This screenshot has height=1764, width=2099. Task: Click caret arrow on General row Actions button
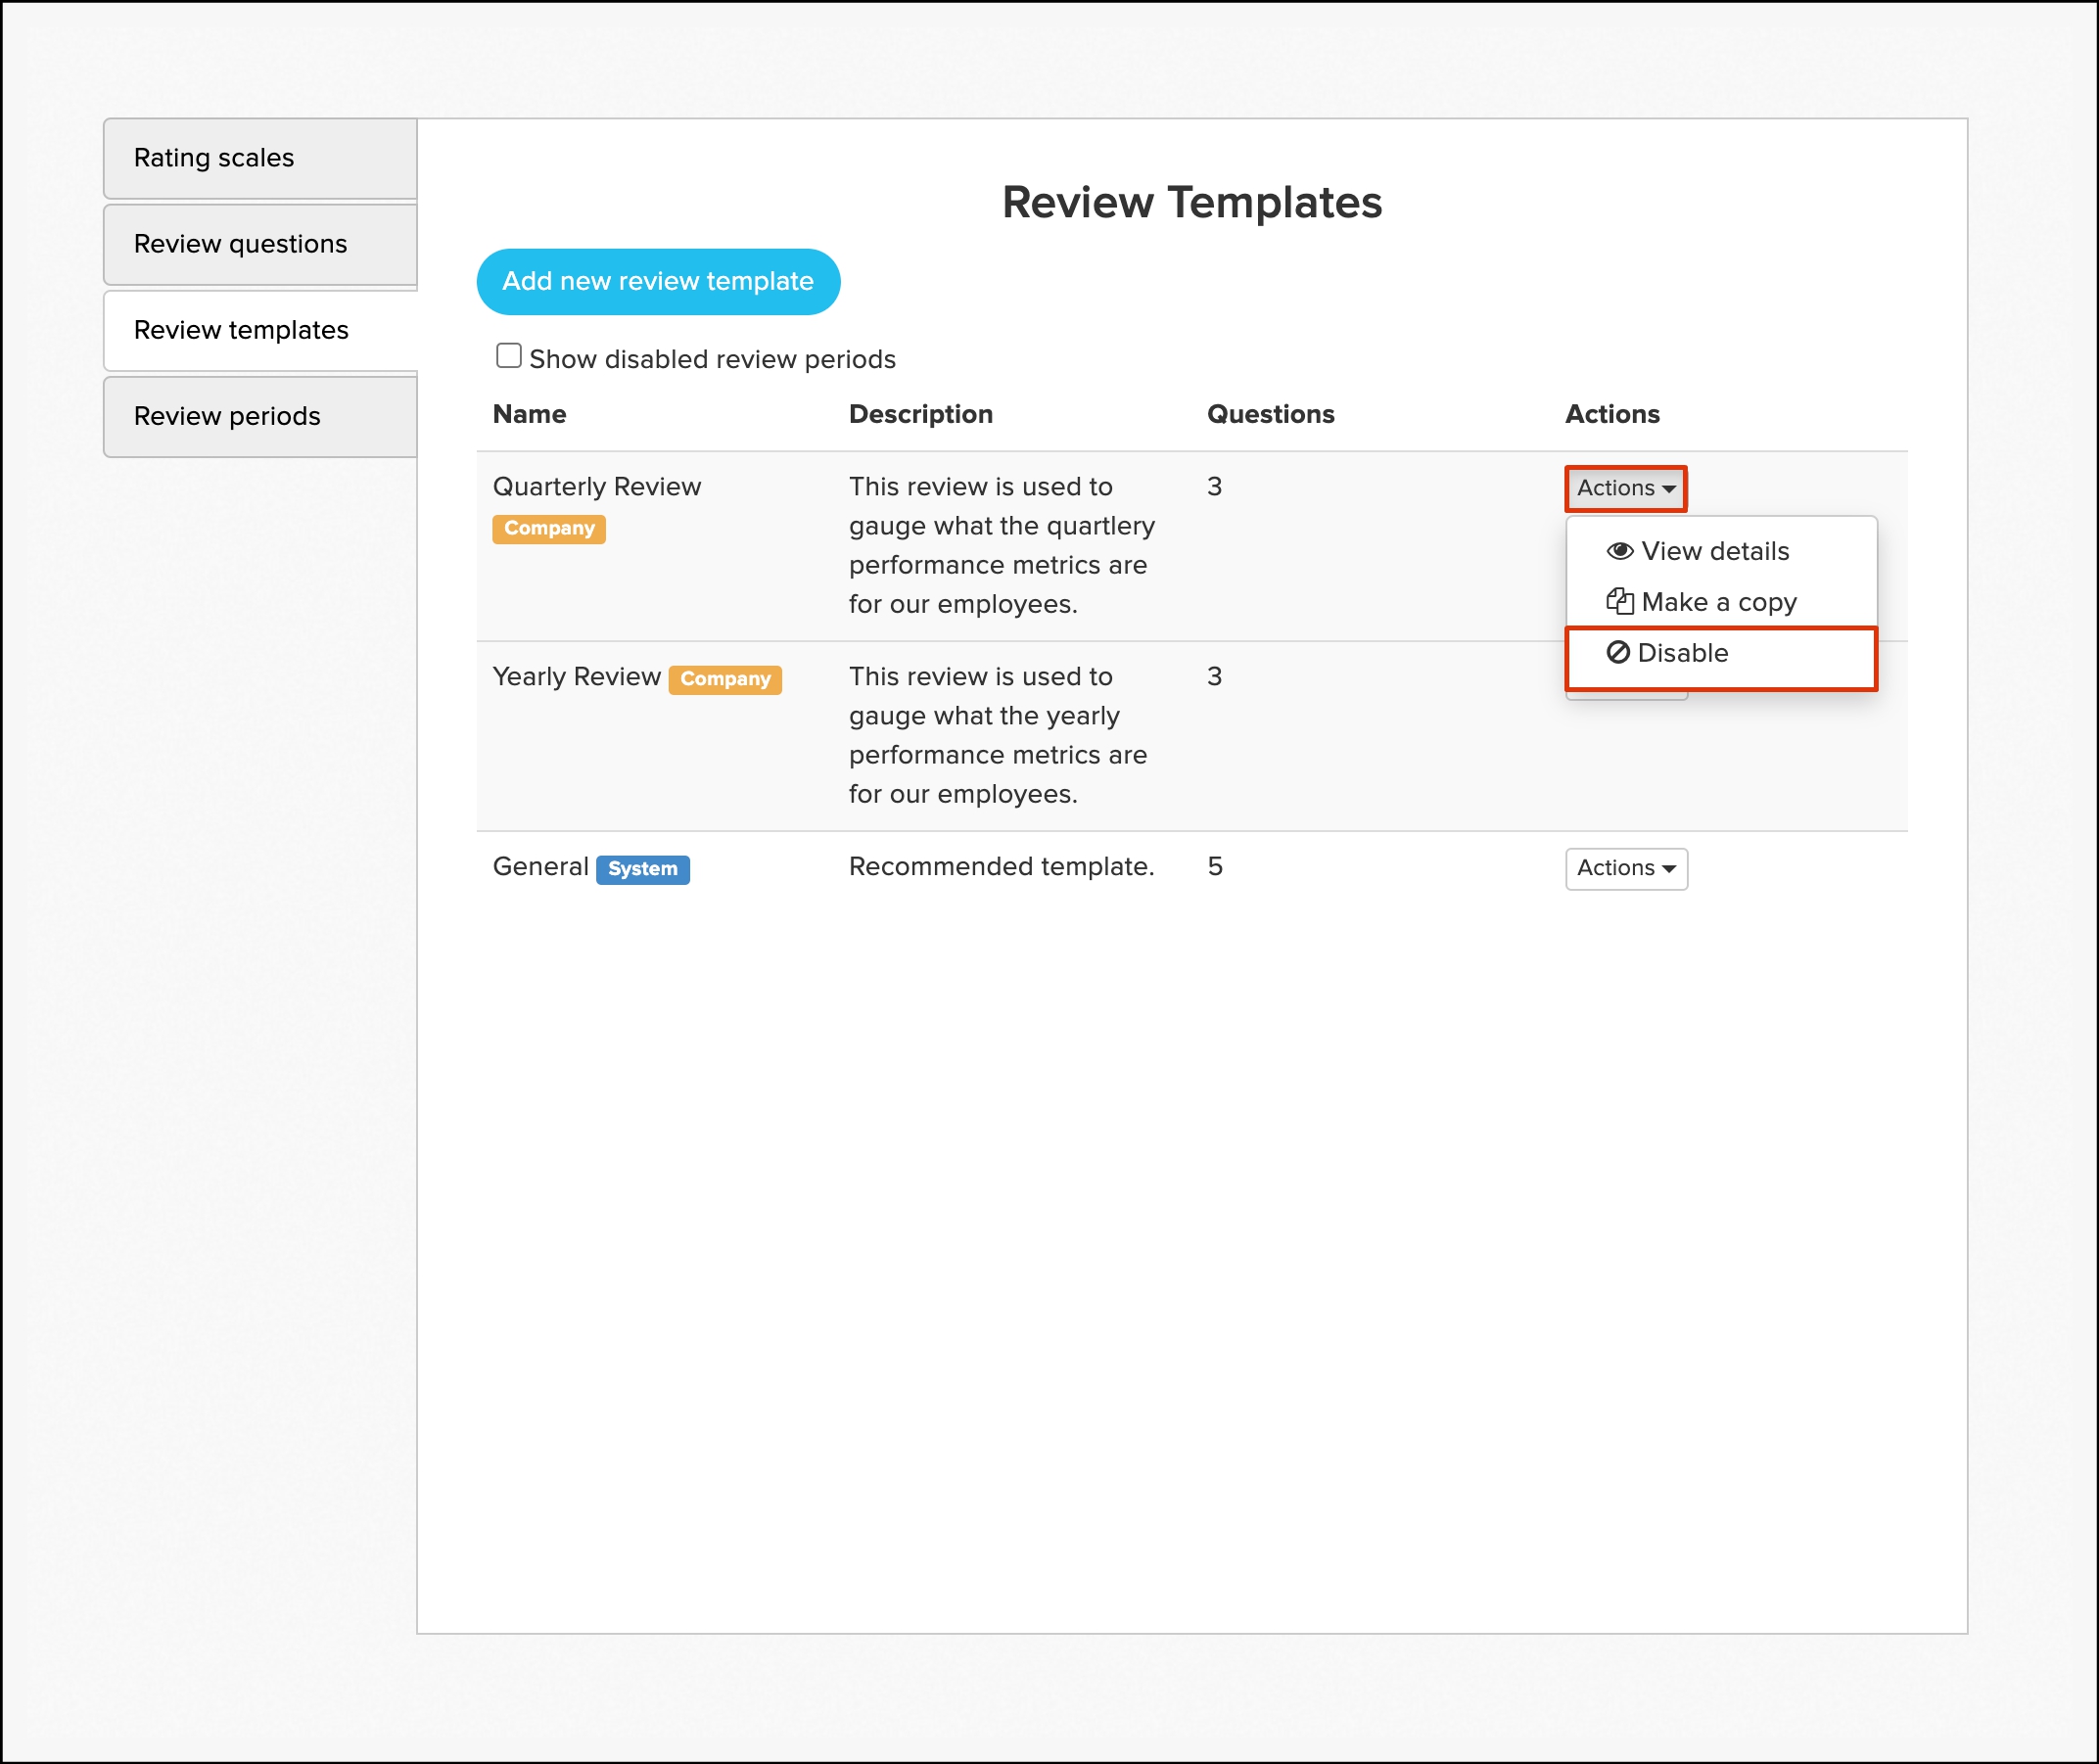(x=1668, y=869)
